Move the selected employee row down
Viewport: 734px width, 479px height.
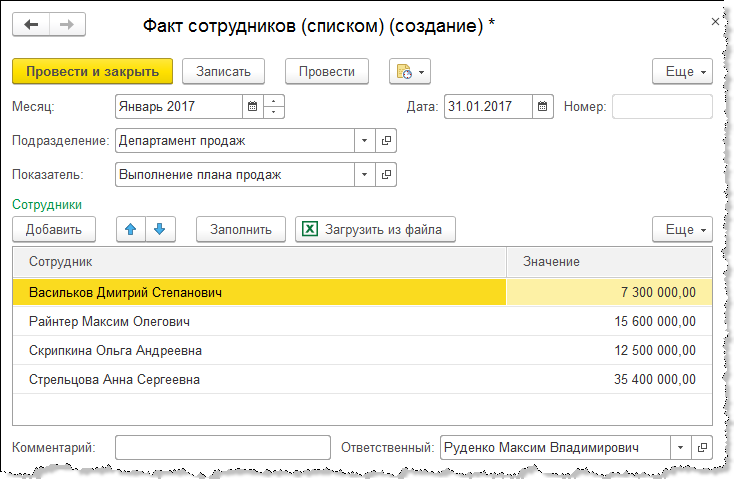[159, 230]
